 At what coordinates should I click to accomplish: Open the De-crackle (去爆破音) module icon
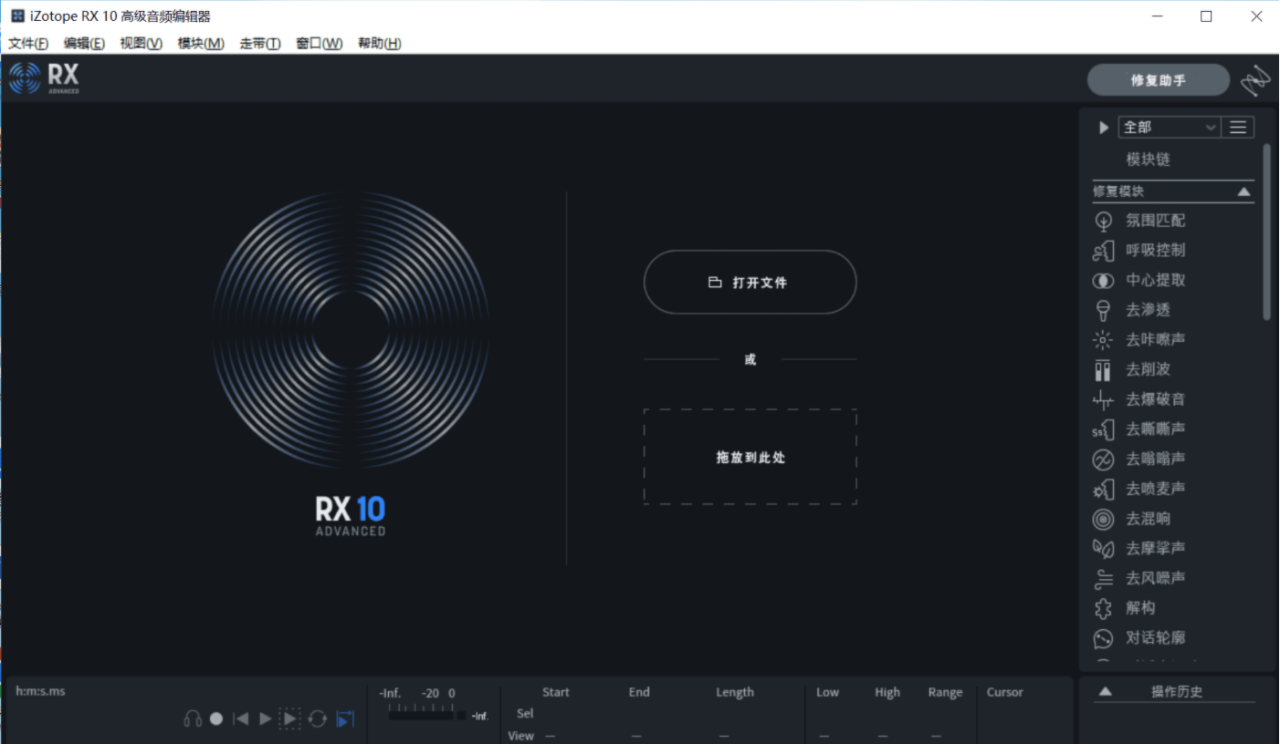[x=1103, y=399]
